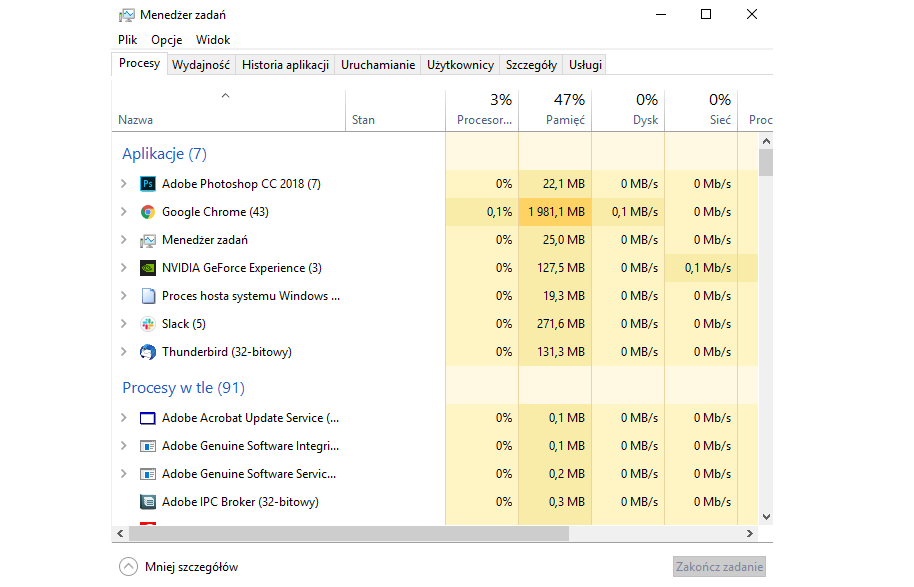Select the Google Chrome (43) row name
914x587 pixels.
tap(215, 212)
